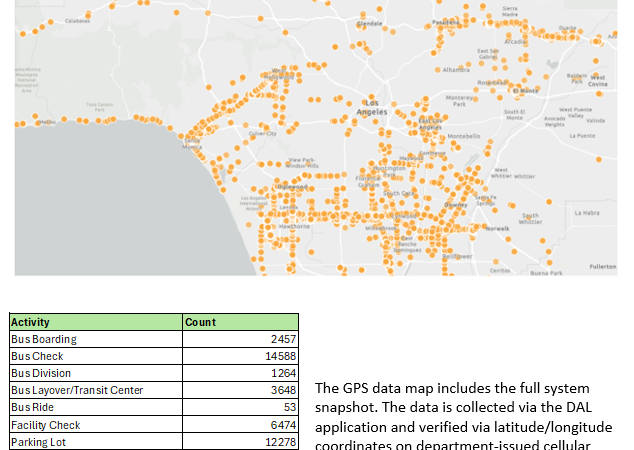
Task: Select the Bus Boarding row label
Action: point(95,339)
